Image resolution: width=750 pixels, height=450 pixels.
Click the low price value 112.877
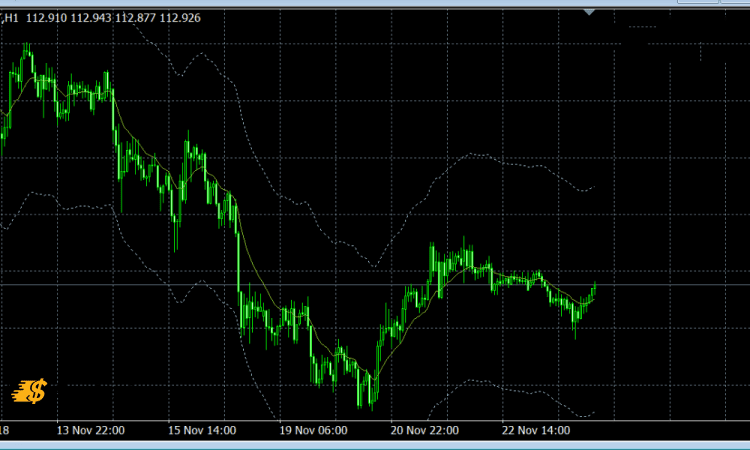(x=135, y=18)
